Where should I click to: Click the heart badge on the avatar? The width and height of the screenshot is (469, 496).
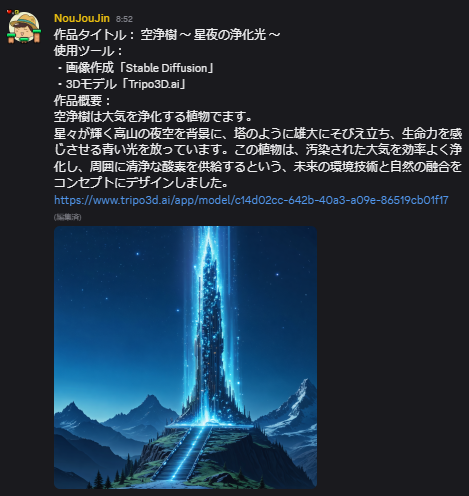click(9, 12)
